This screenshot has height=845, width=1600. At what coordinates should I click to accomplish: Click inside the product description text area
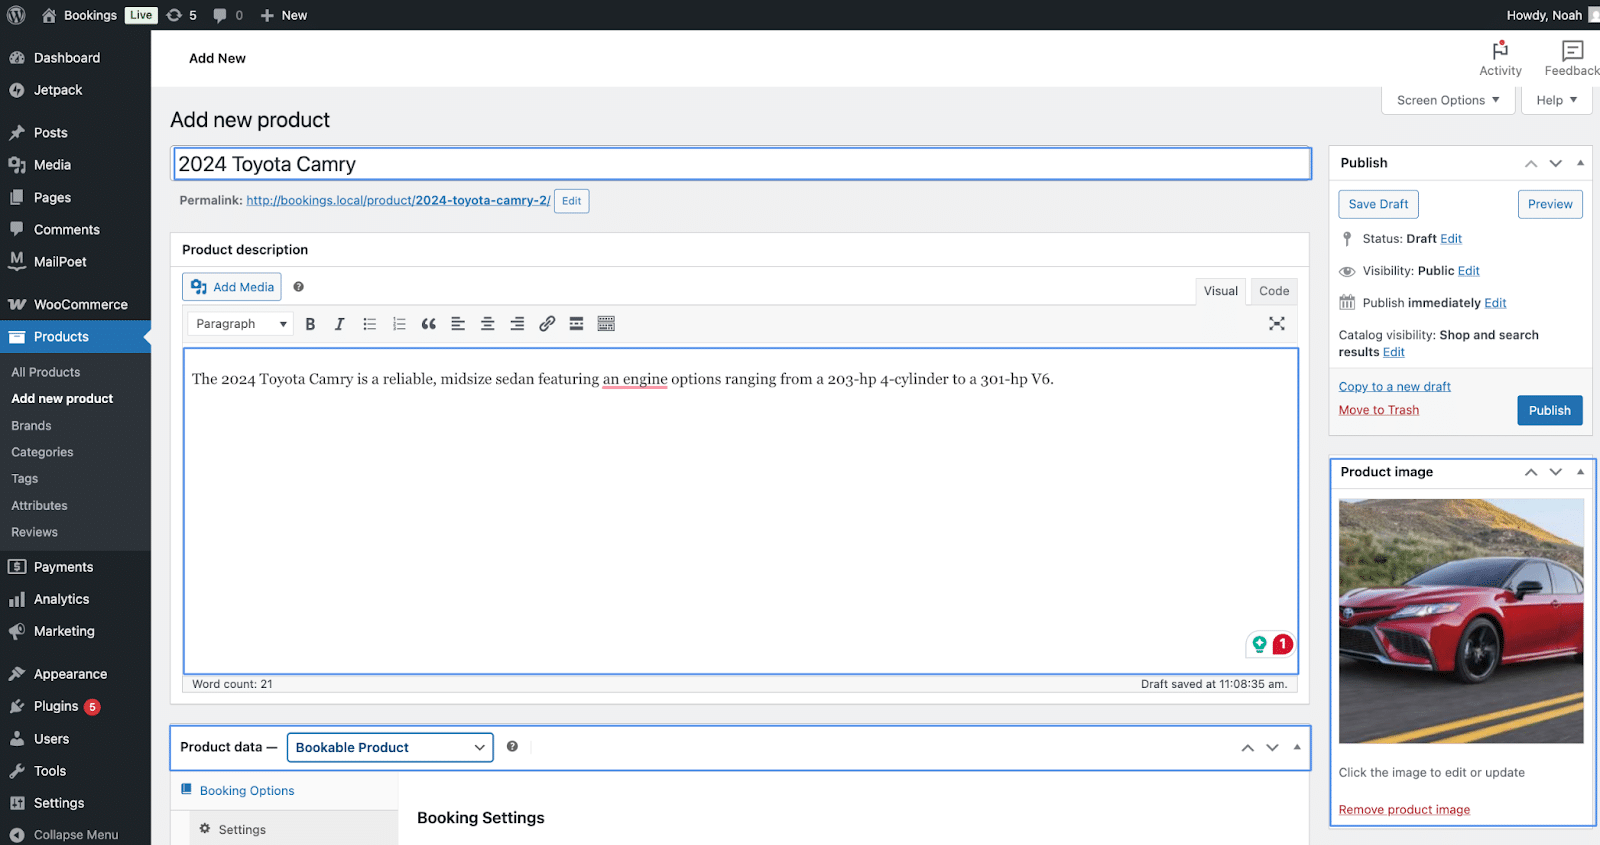point(741,511)
